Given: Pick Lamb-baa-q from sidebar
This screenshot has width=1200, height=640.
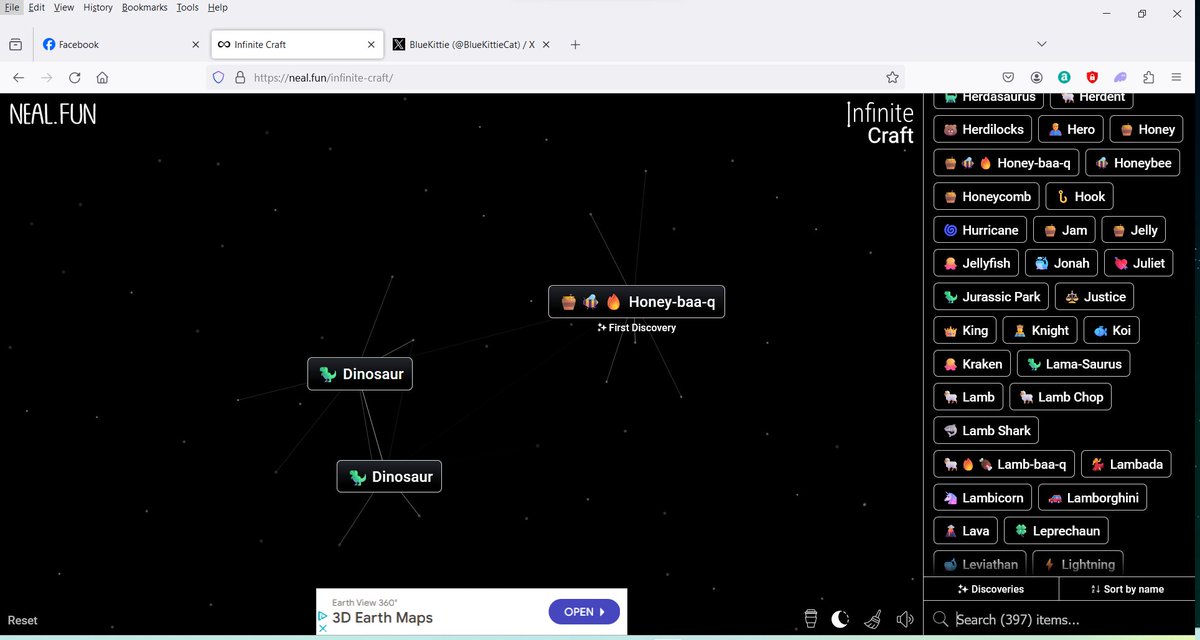Looking at the screenshot, I should click(1005, 464).
